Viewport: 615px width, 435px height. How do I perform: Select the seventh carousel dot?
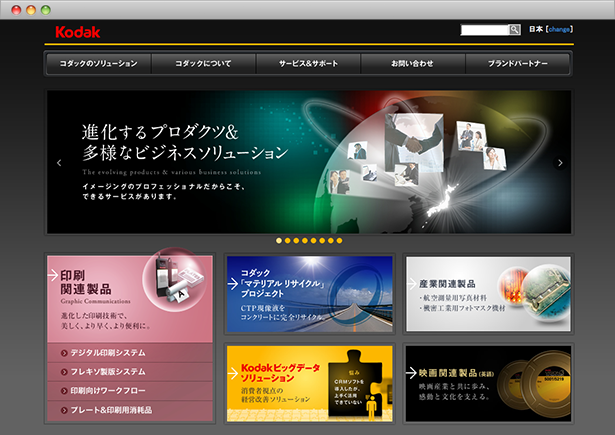[x=331, y=240]
